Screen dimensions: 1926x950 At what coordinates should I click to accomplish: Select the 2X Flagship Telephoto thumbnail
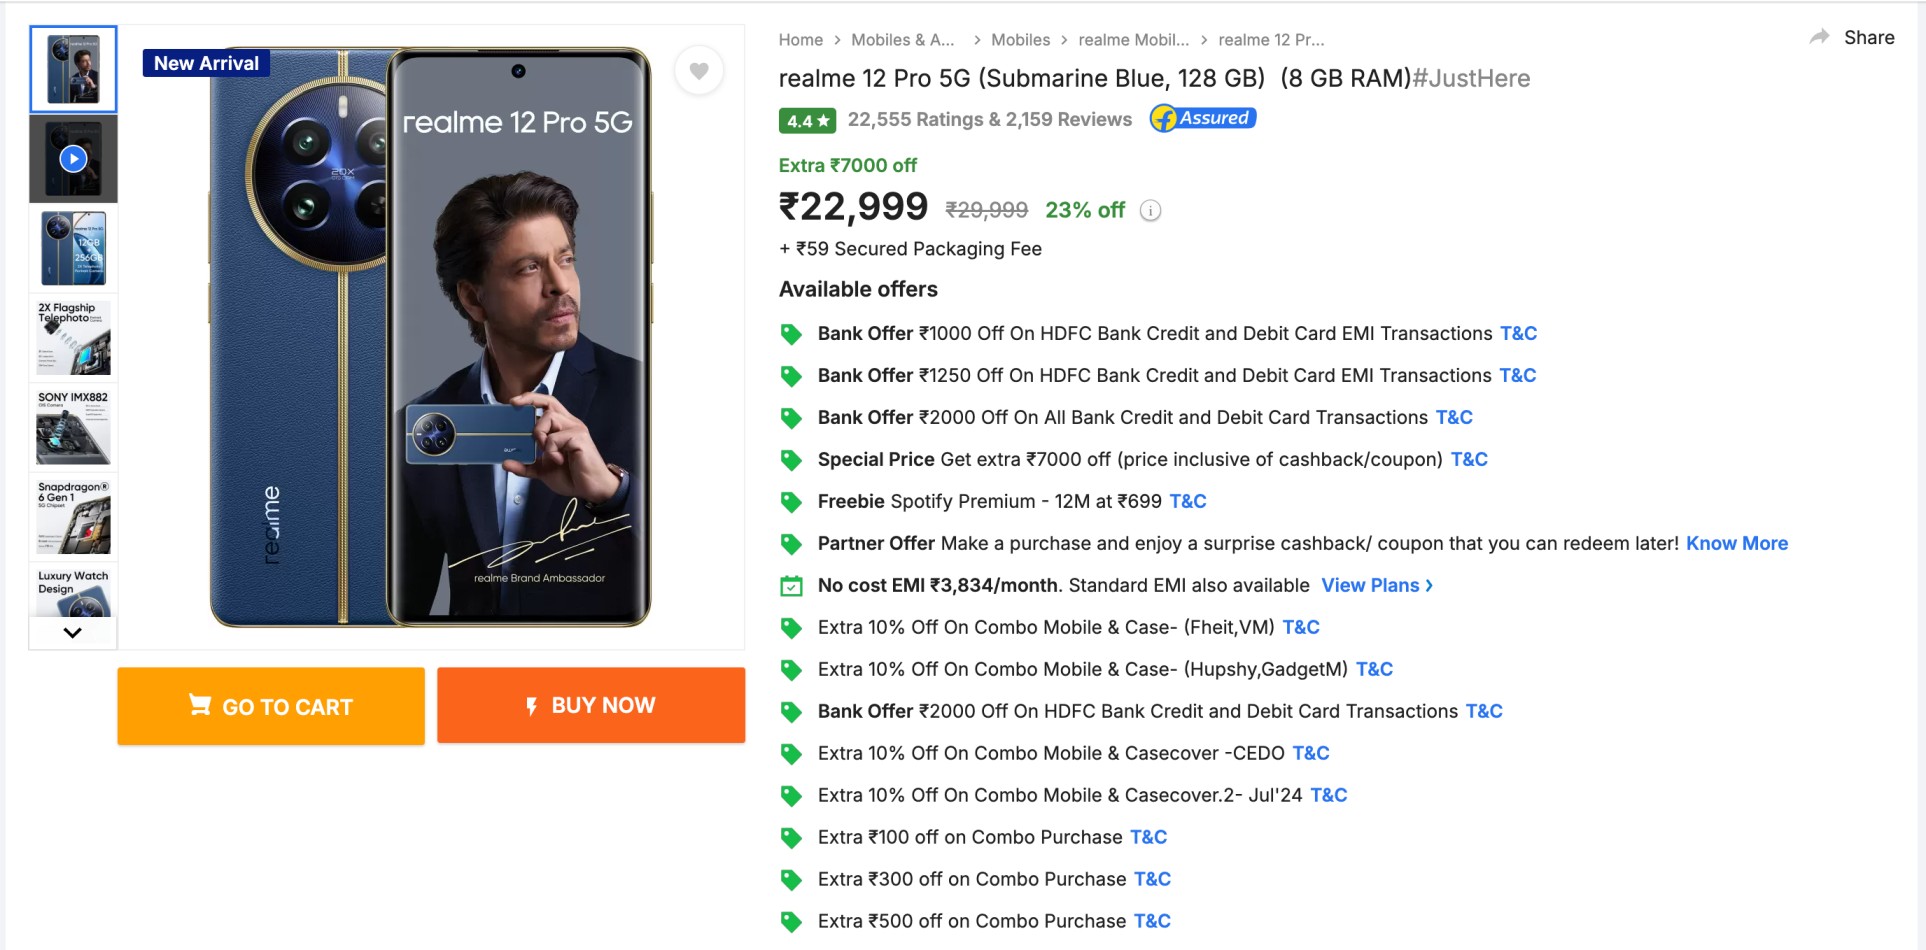[73, 338]
